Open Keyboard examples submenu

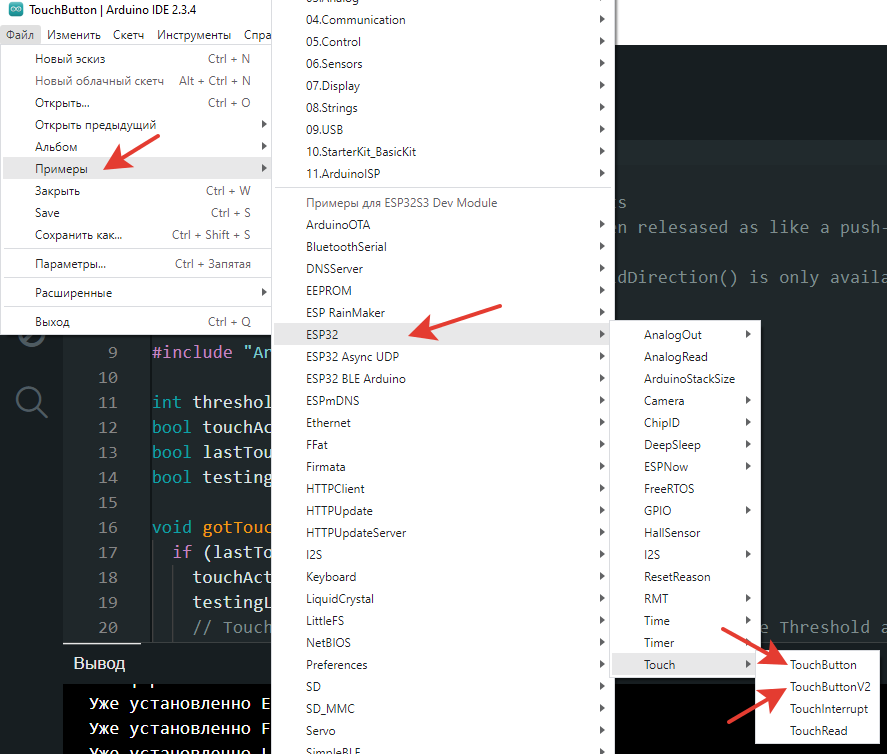[442, 577]
